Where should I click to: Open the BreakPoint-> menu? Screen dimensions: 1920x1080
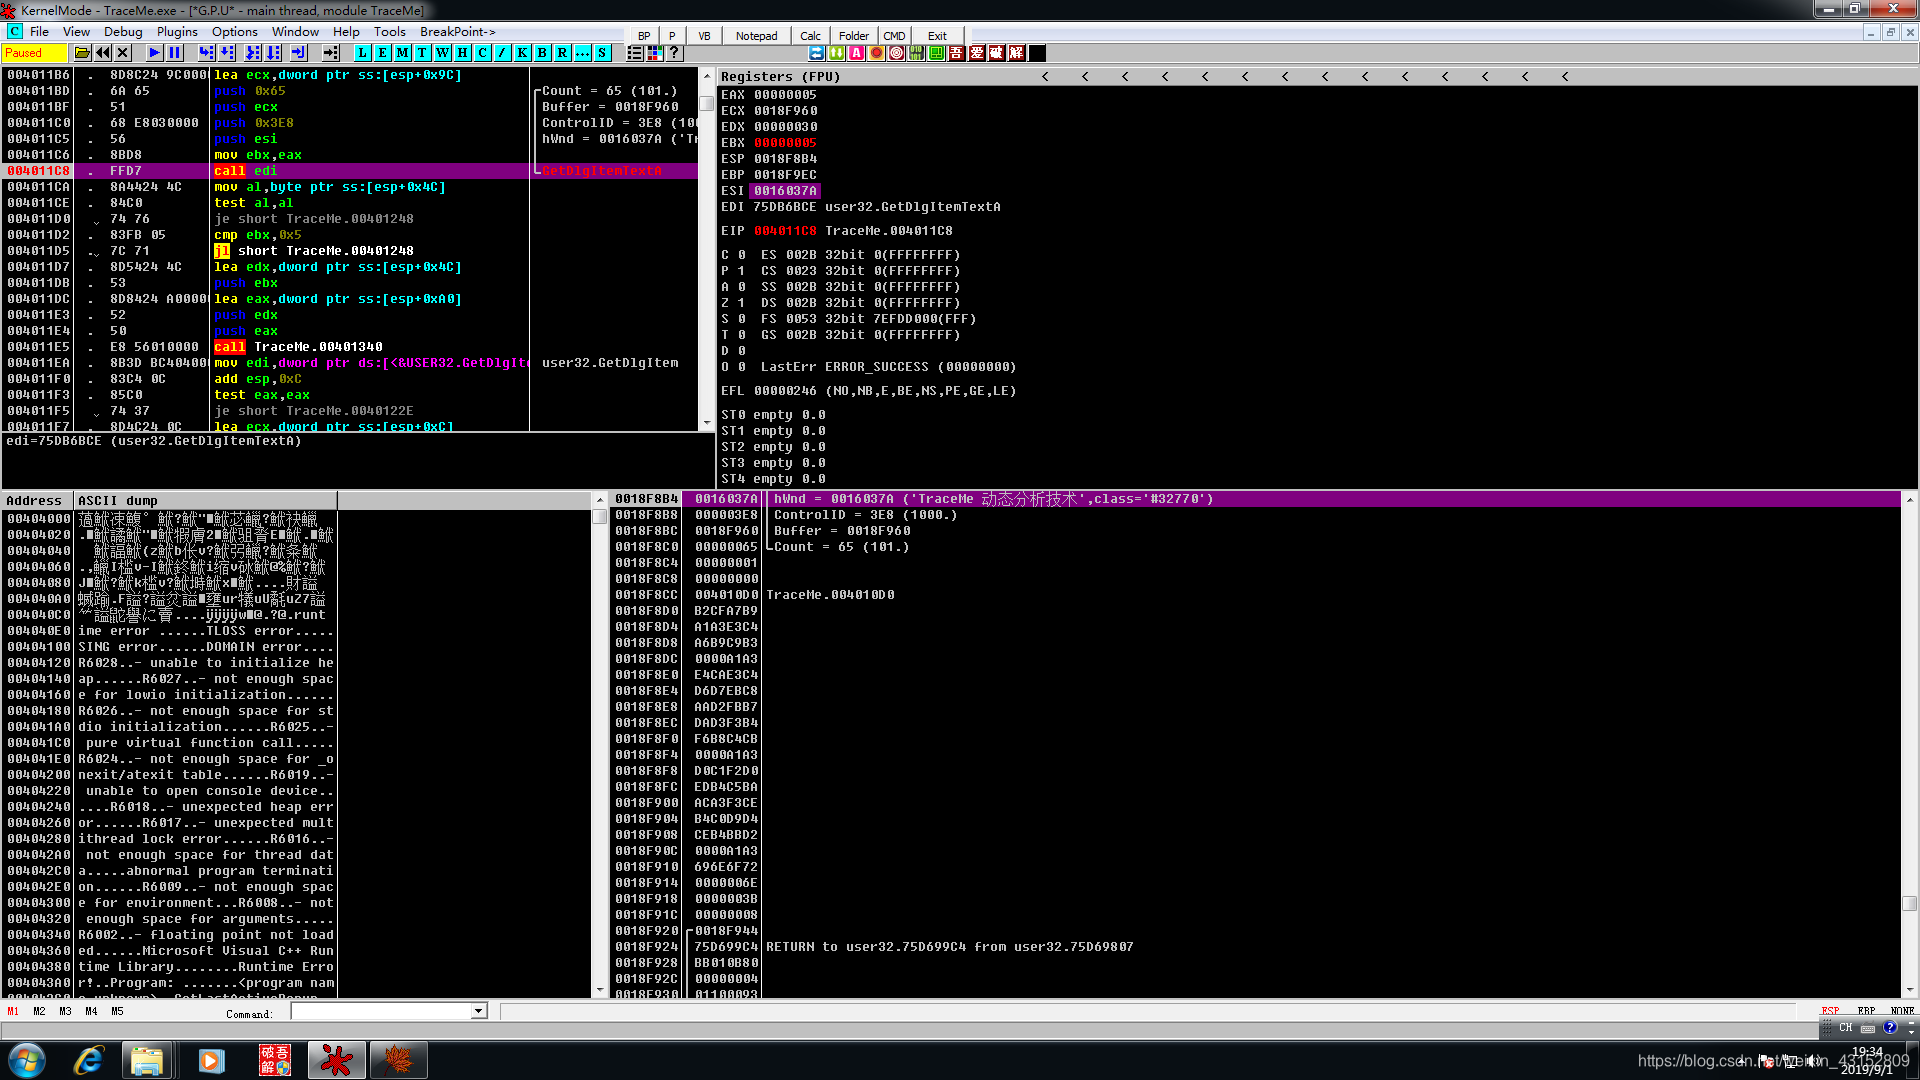(x=458, y=32)
